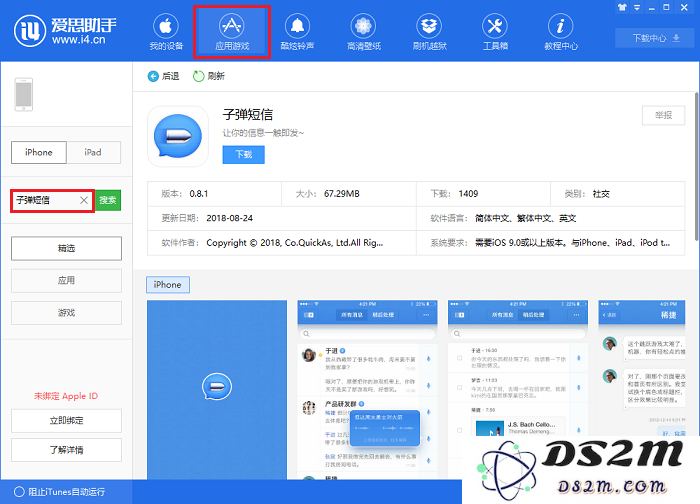Open the 酷炫铃声 ringtones section
The image size is (700, 504).
coord(297,32)
